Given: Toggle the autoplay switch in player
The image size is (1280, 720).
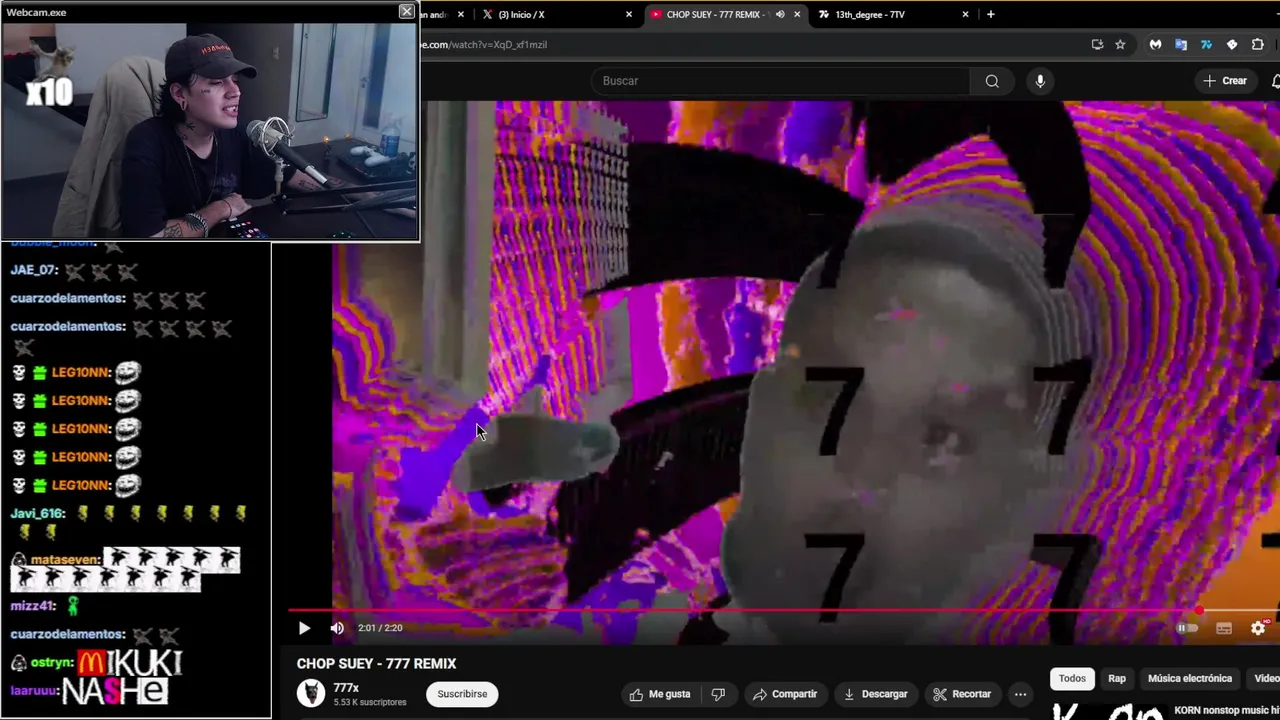Looking at the screenshot, I should point(1187,628).
